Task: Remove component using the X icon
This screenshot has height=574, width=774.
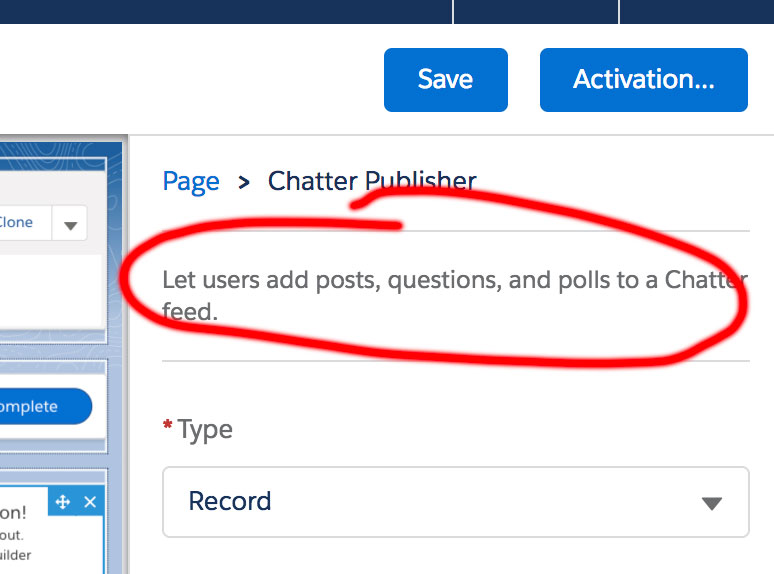Action: click(90, 502)
